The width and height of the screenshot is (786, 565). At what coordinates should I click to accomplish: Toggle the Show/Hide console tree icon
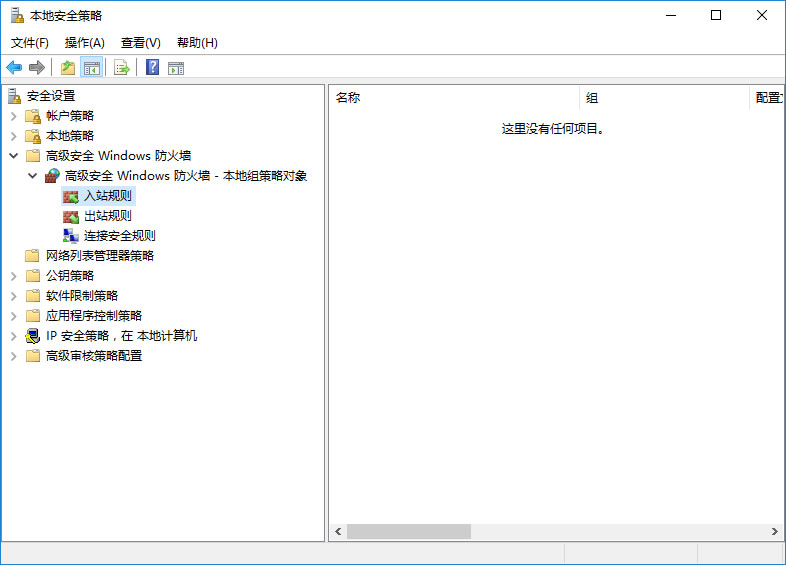tap(92, 68)
